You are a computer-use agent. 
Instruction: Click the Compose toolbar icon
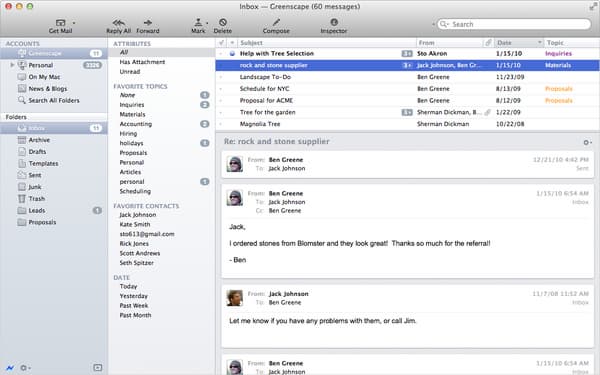276,22
